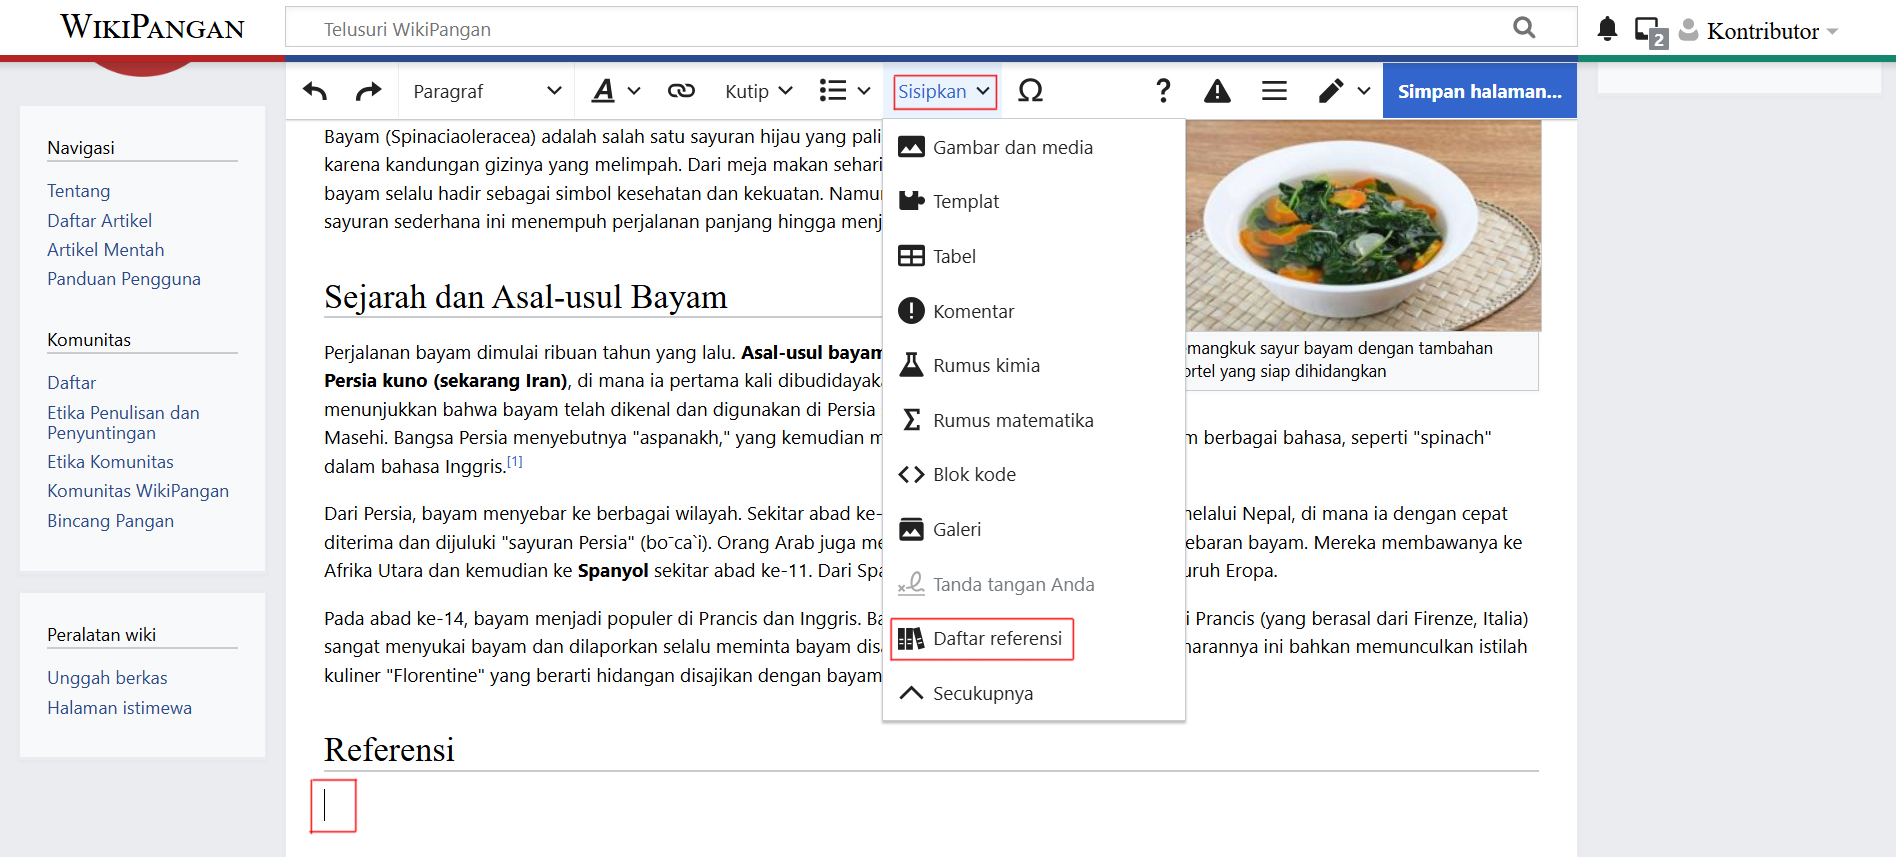Expand the Kutip citation dropdown
The width and height of the screenshot is (1896, 857).
(758, 91)
